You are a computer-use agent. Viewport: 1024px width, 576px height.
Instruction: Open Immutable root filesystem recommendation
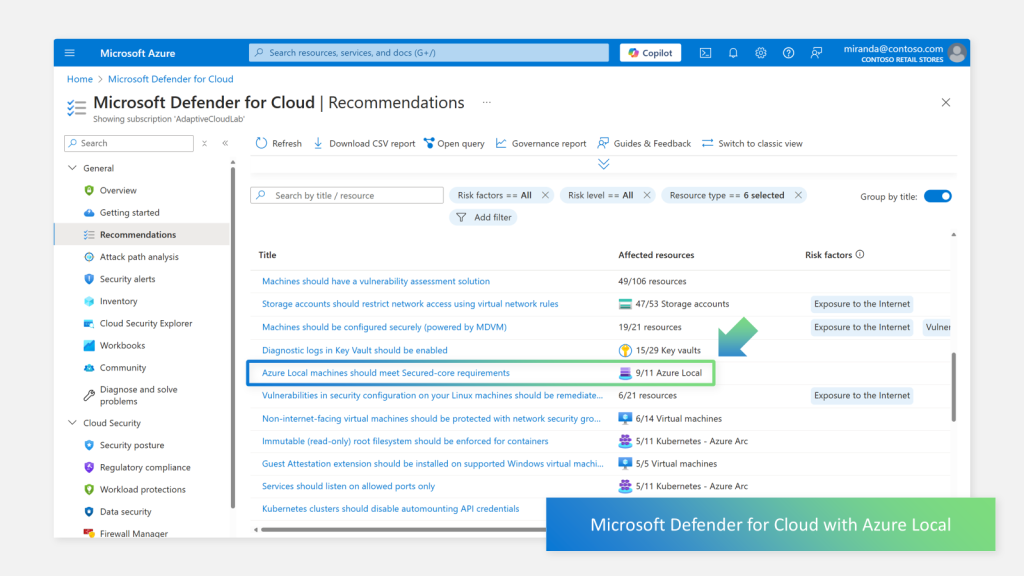coord(405,441)
